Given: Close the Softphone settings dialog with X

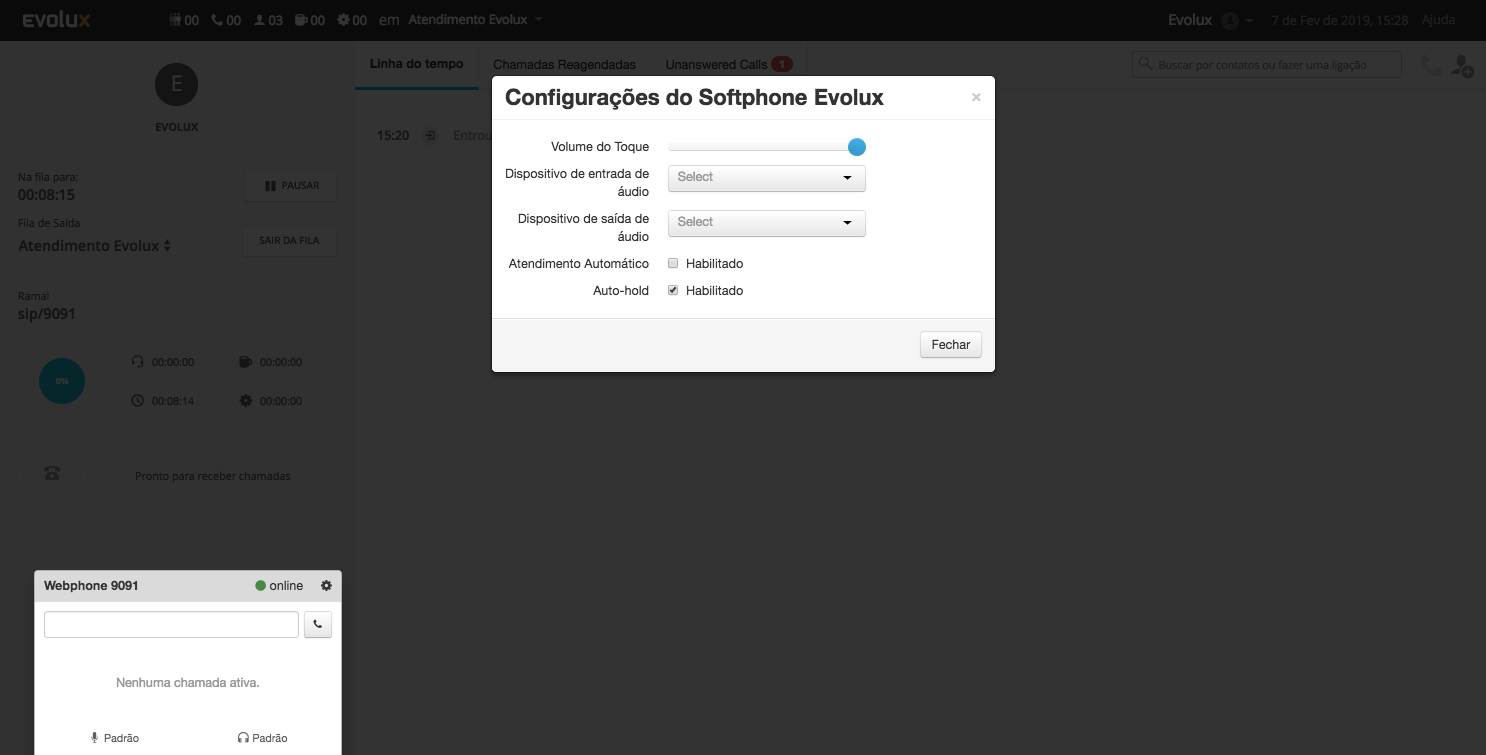Looking at the screenshot, I should tap(976, 98).
